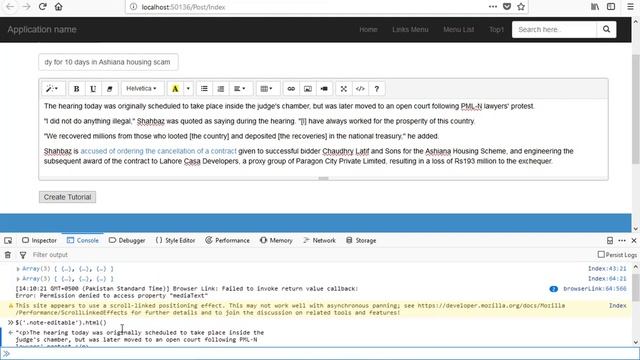Activate the devtools element picker icon
The width and height of the screenshot is (640, 360).
click(x=8, y=240)
